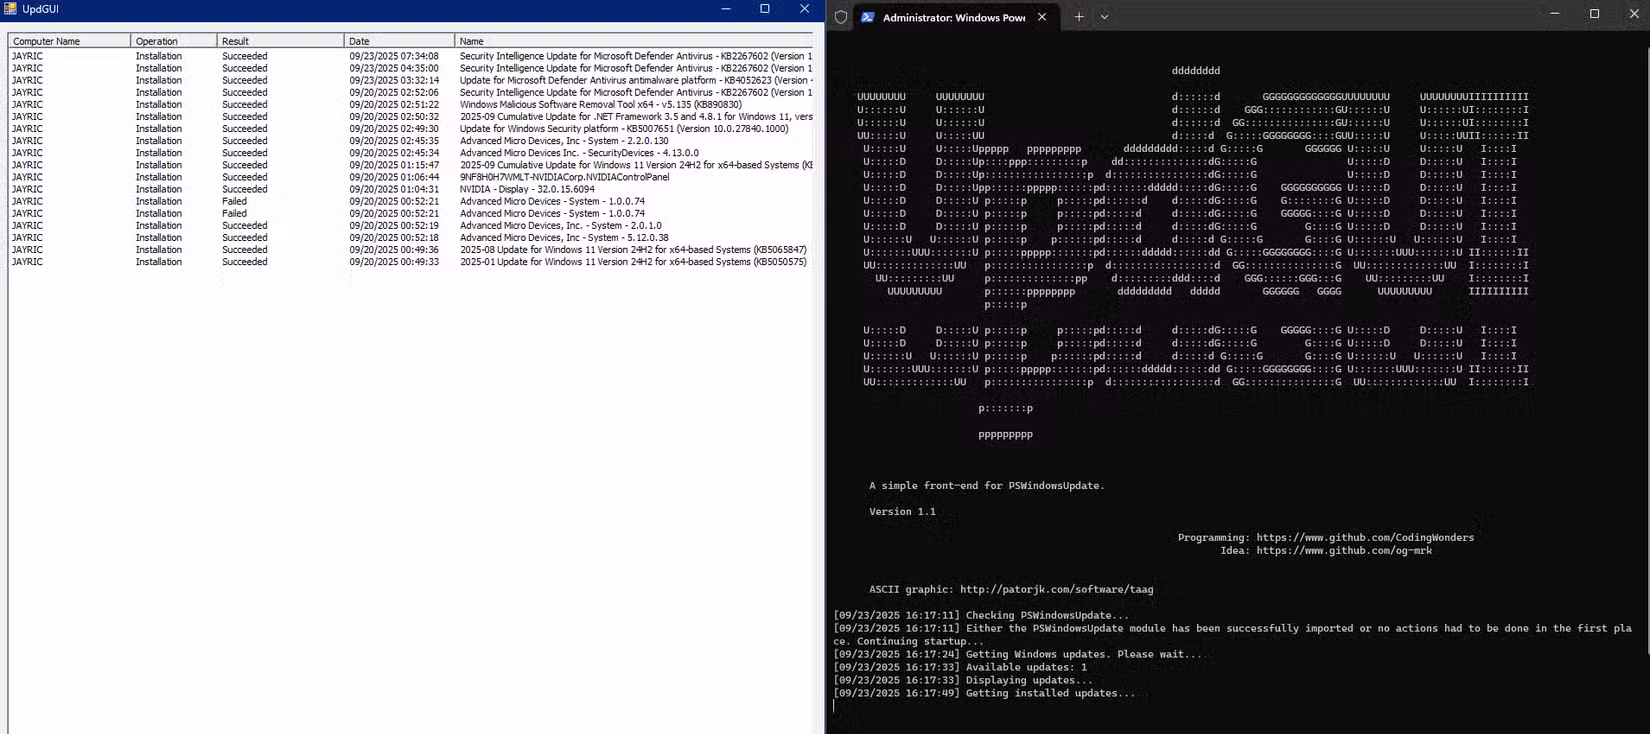Viewport: 1650px width, 734px height.
Task: Close the Administrator: Windows PowerShell tab
Action: 1042,17
